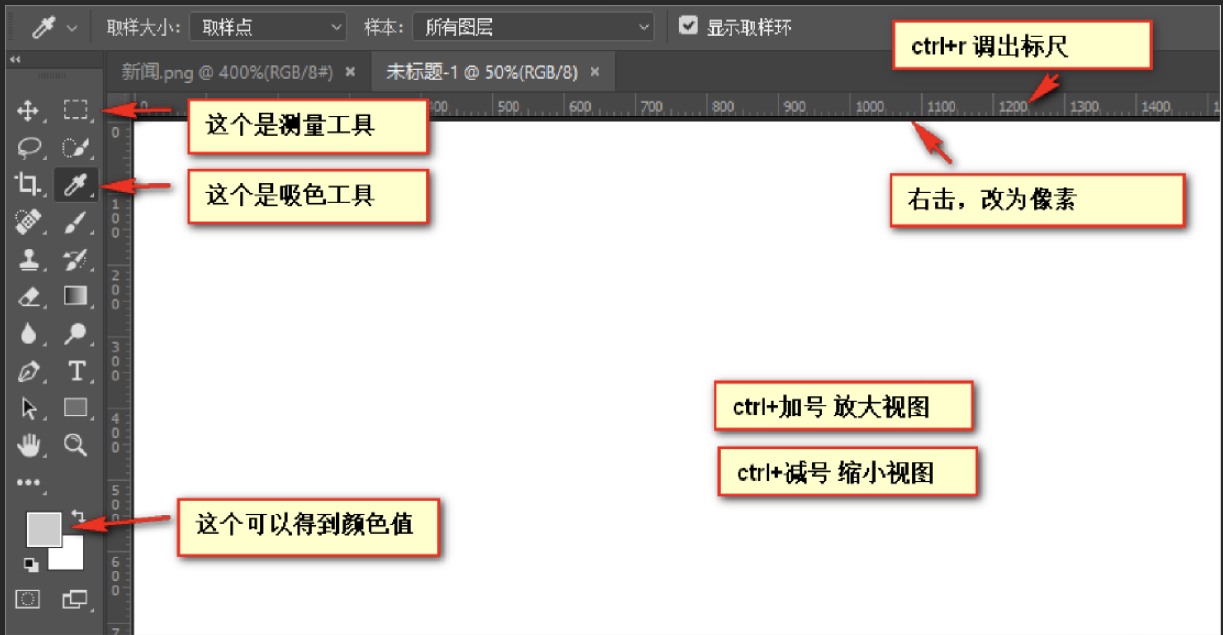1223x635 pixels.
Task: Activate the Crop tool
Action: 28,183
